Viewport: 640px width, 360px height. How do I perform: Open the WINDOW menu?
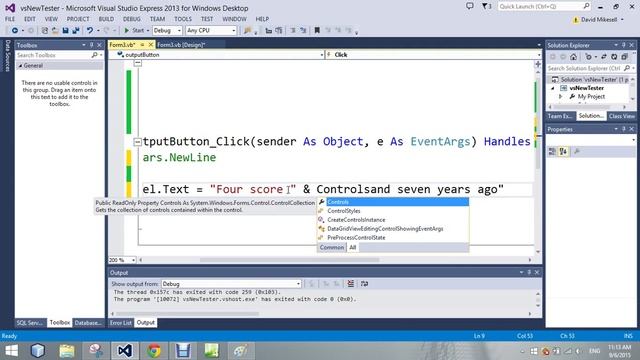pyautogui.click(x=234, y=19)
